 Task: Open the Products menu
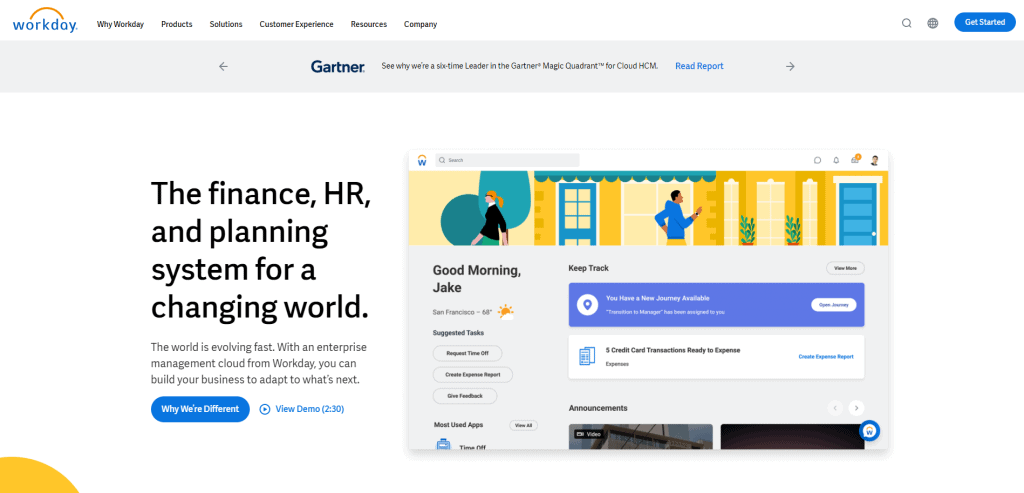[177, 24]
